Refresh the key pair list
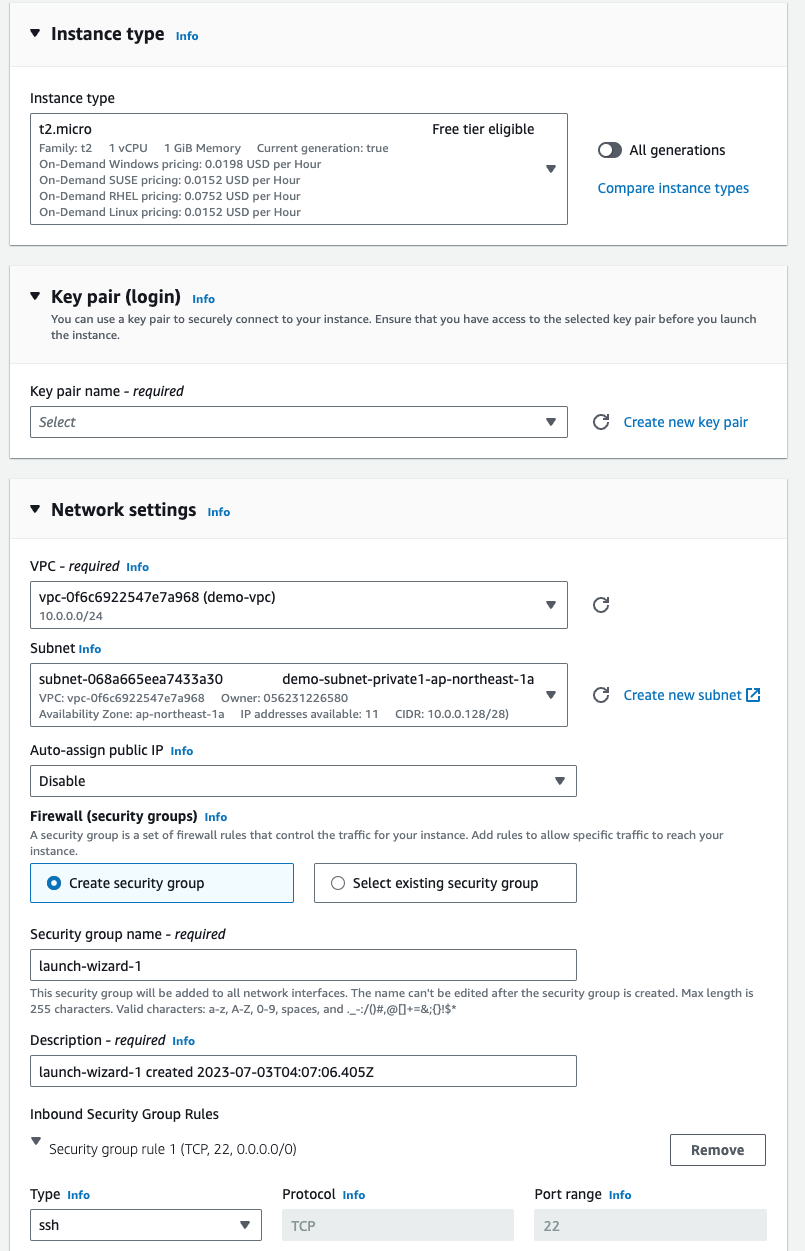The width and height of the screenshot is (805, 1251). 601,422
